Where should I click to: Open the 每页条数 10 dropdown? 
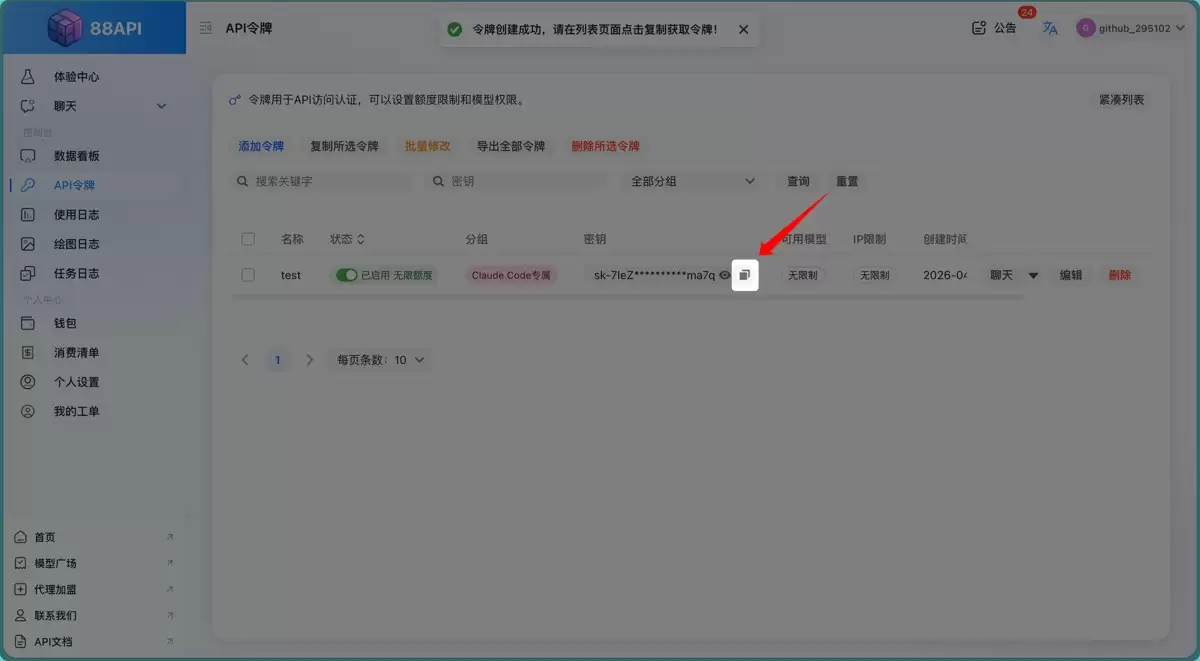(x=380, y=360)
